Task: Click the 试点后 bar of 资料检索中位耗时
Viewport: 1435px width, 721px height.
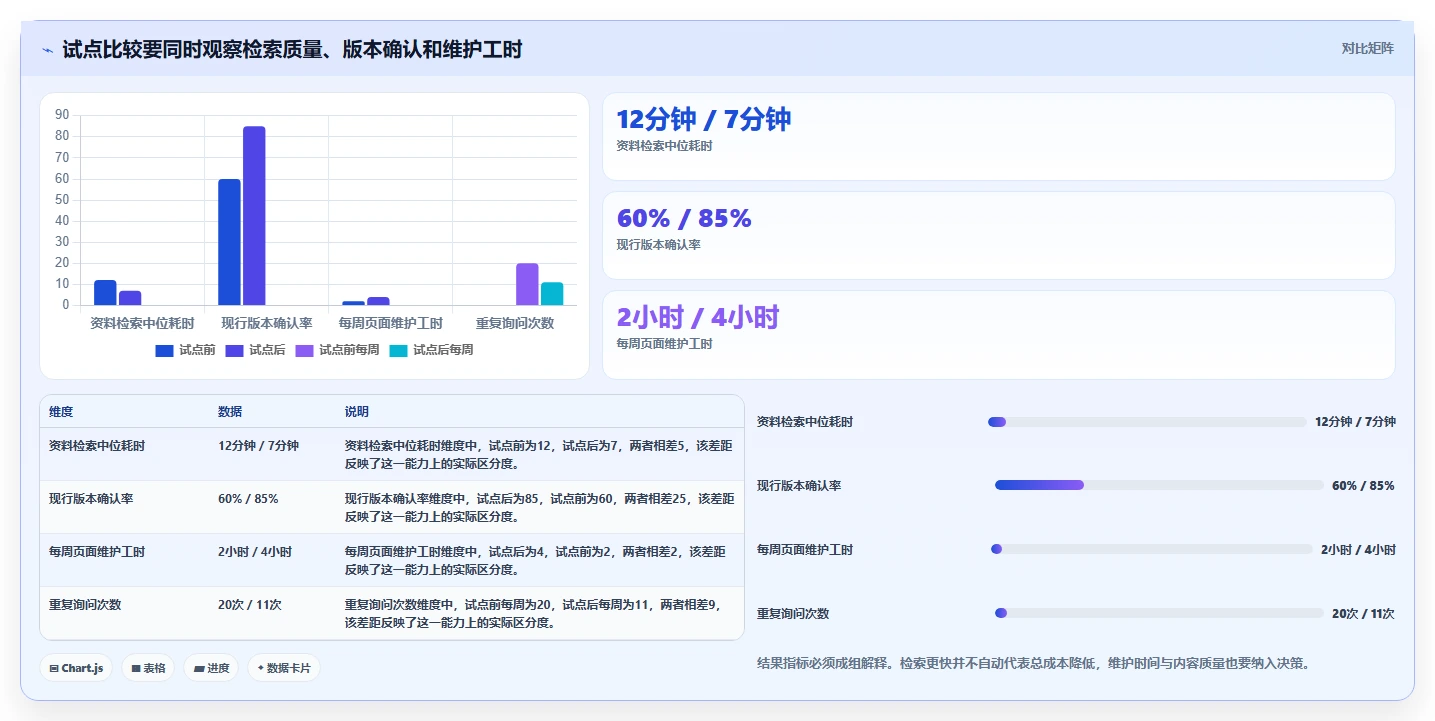Action: coord(130,298)
